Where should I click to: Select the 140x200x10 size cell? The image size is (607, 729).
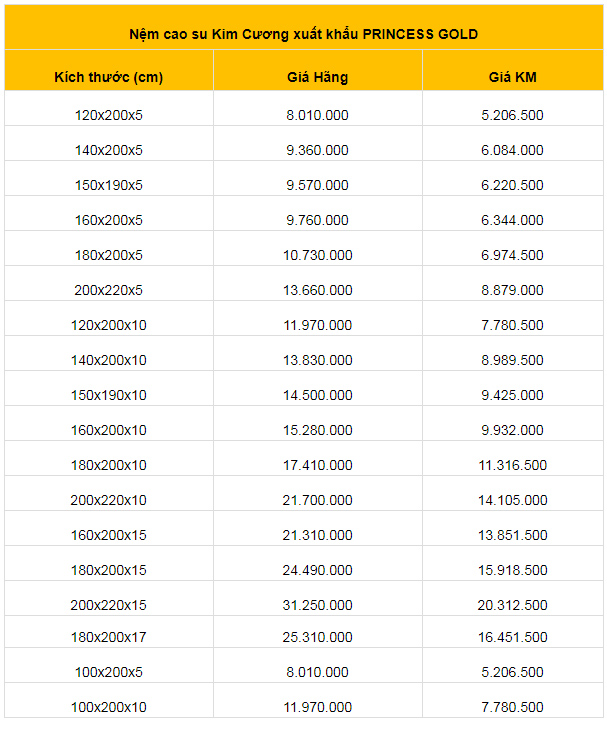coord(109,360)
